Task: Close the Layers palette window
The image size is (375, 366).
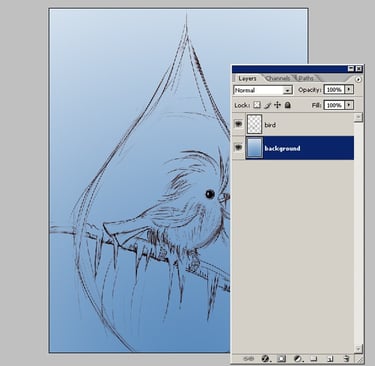Action: [x=359, y=69]
